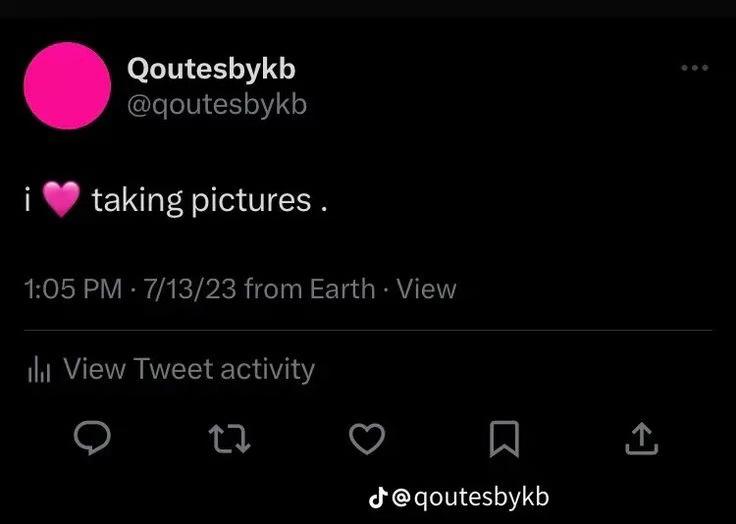This screenshot has height=524, width=736.
Task: Open the Qoutesbykb display name profile
Action: coord(211,69)
